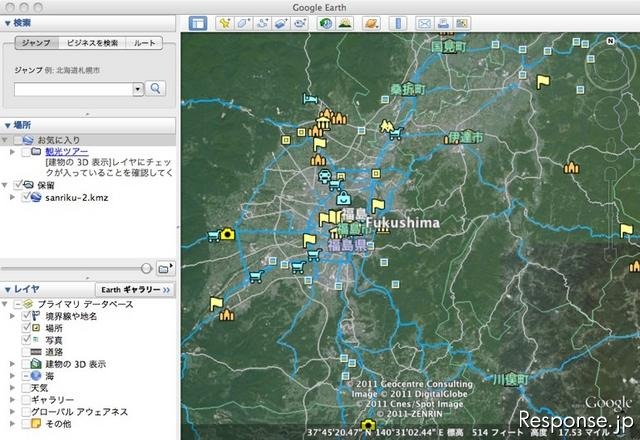Click the shopping bag icon on the map
The height and width of the screenshot is (440, 640).
(344, 198)
